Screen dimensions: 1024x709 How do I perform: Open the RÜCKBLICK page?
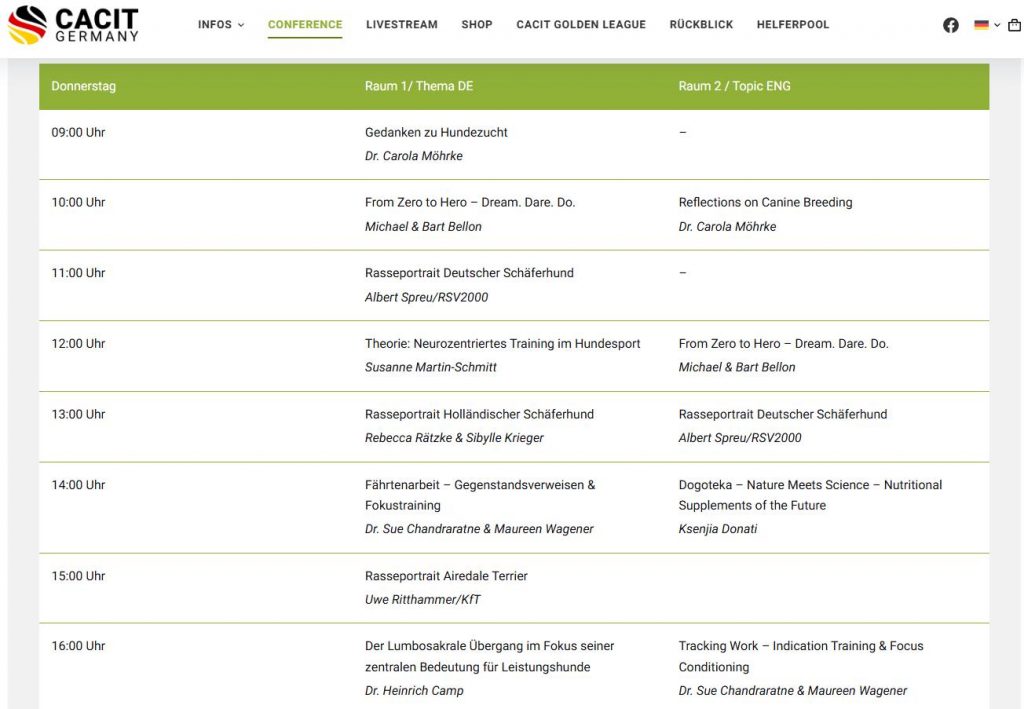pos(701,25)
